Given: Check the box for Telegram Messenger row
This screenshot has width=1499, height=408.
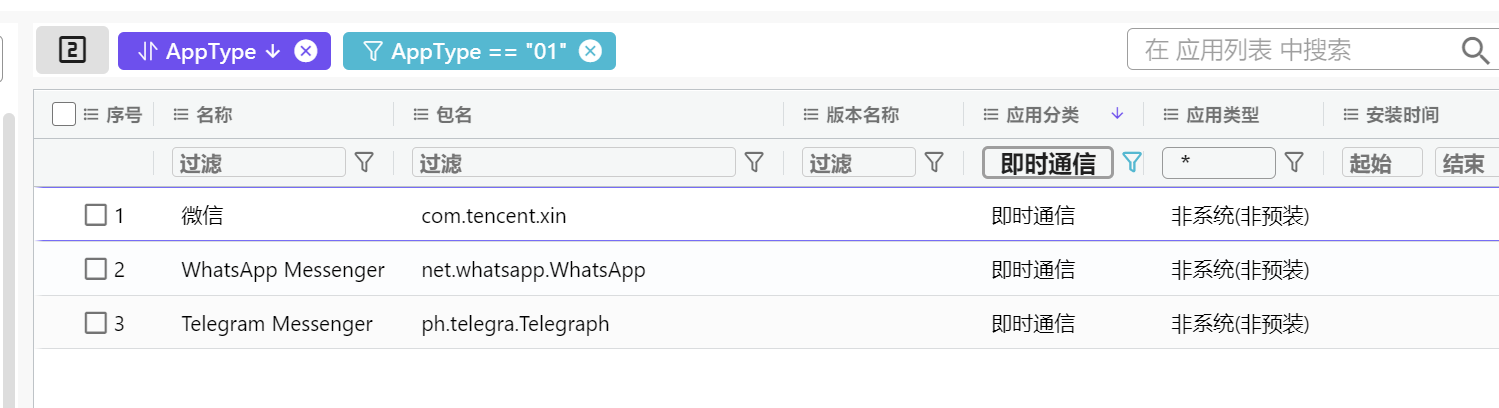Looking at the screenshot, I should pos(95,323).
